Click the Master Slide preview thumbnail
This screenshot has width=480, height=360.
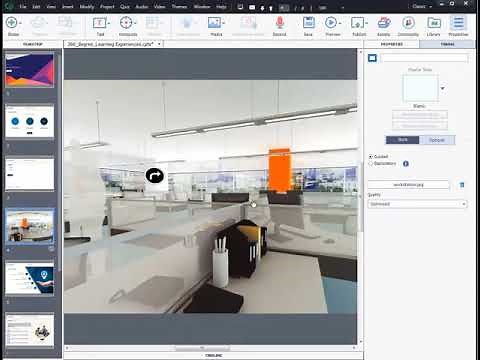[420, 88]
